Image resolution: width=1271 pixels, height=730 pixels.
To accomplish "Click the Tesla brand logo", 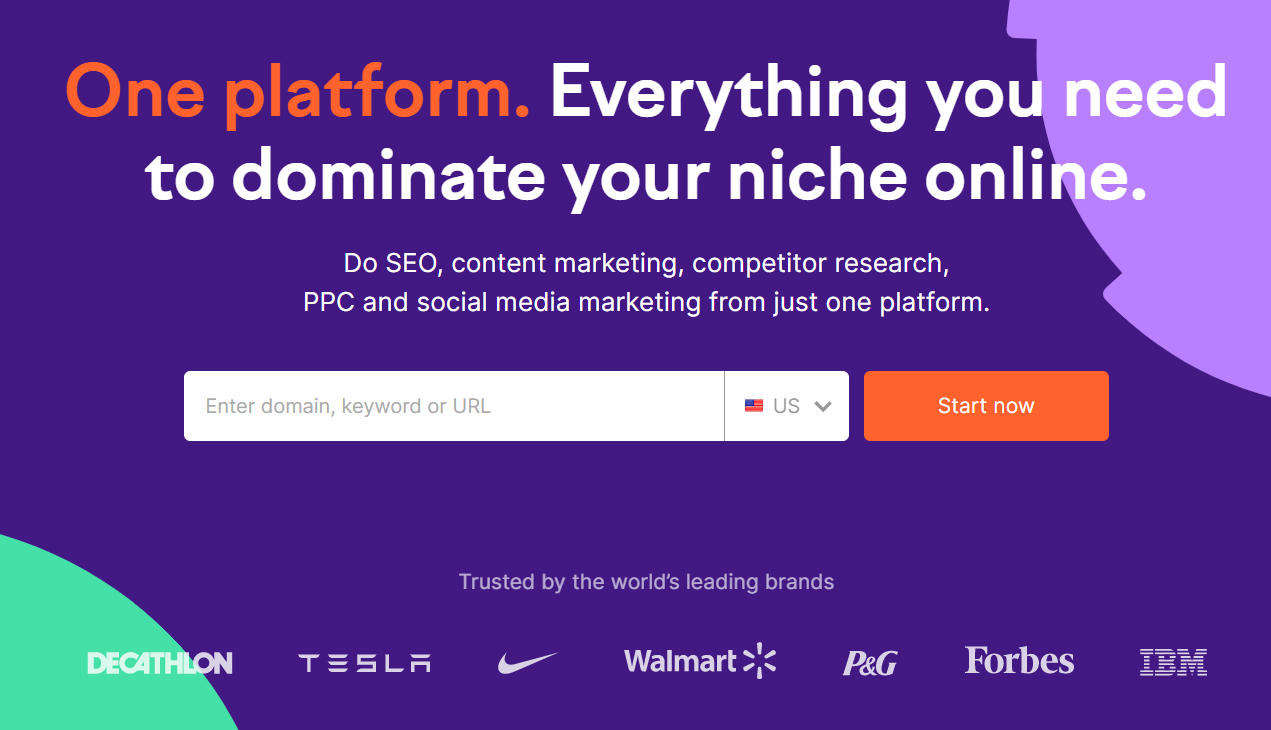I will pyautogui.click(x=364, y=662).
